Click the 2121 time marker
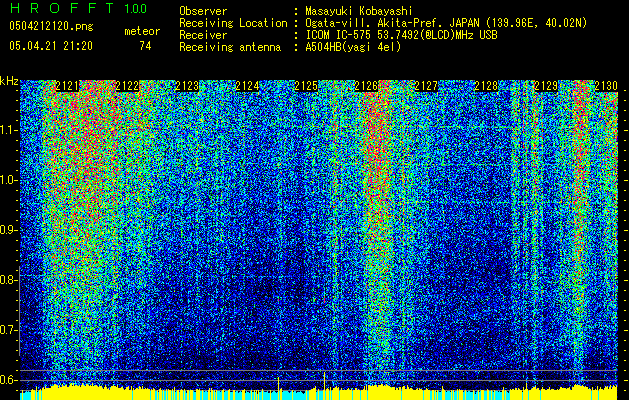Viewport: 629px width, 400px height. (67, 86)
